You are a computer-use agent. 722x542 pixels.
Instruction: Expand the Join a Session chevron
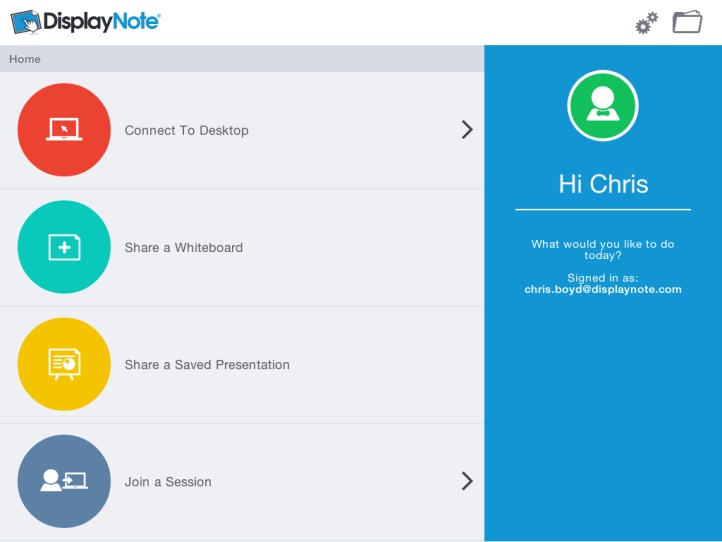click(467, 481)
